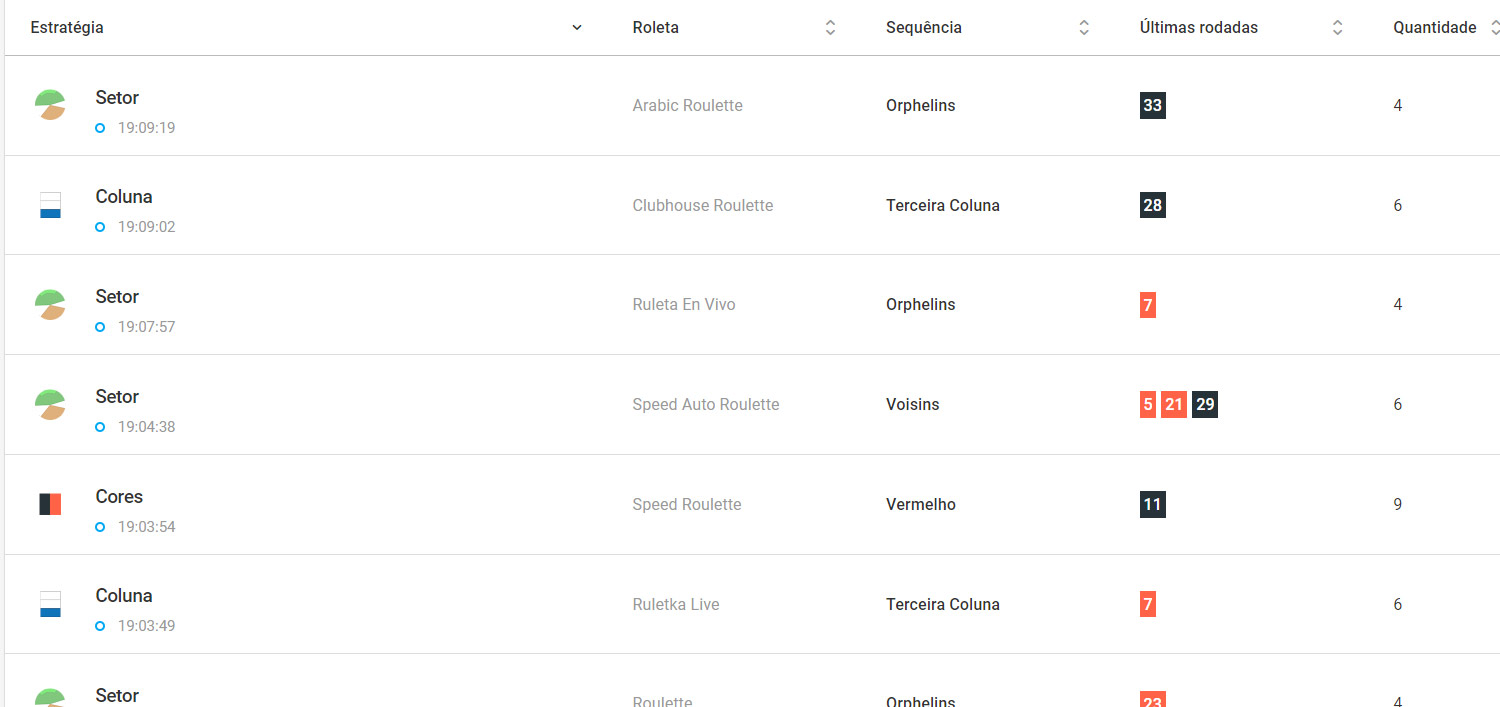Click the Coluna icon for Ruletka Live
This screenshot has height=707, width=1500.
(x=50, y=604)
